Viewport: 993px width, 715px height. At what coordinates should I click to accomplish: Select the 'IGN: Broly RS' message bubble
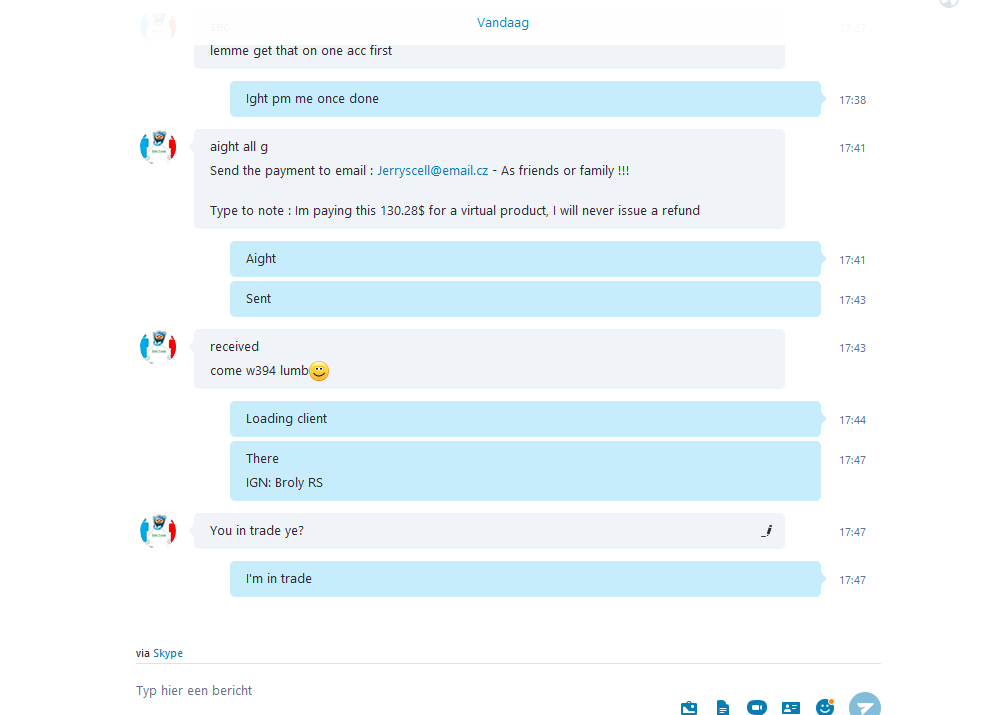click(x=525, y=471)
